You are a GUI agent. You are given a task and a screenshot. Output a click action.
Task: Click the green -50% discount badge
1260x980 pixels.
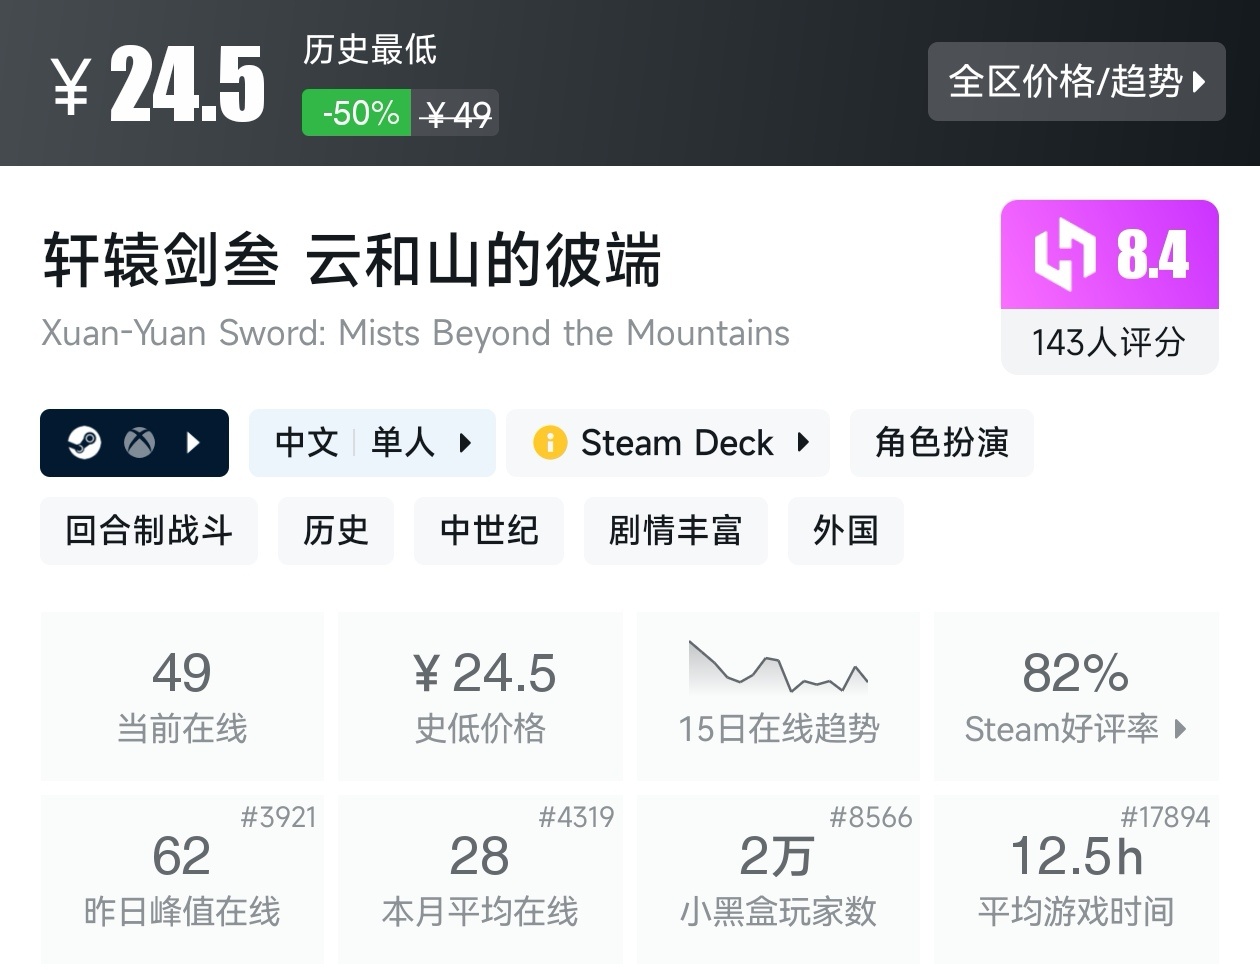point(357,113)
